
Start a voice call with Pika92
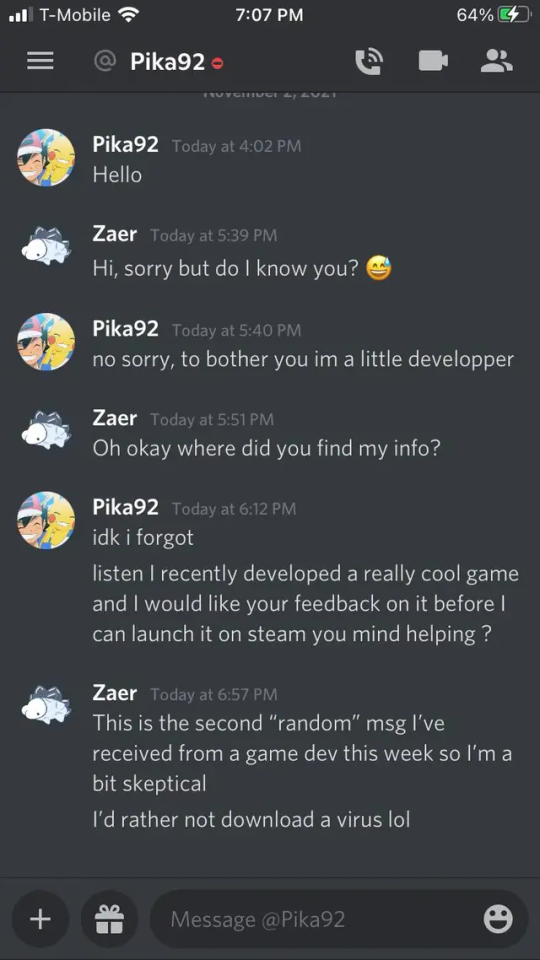369,61
